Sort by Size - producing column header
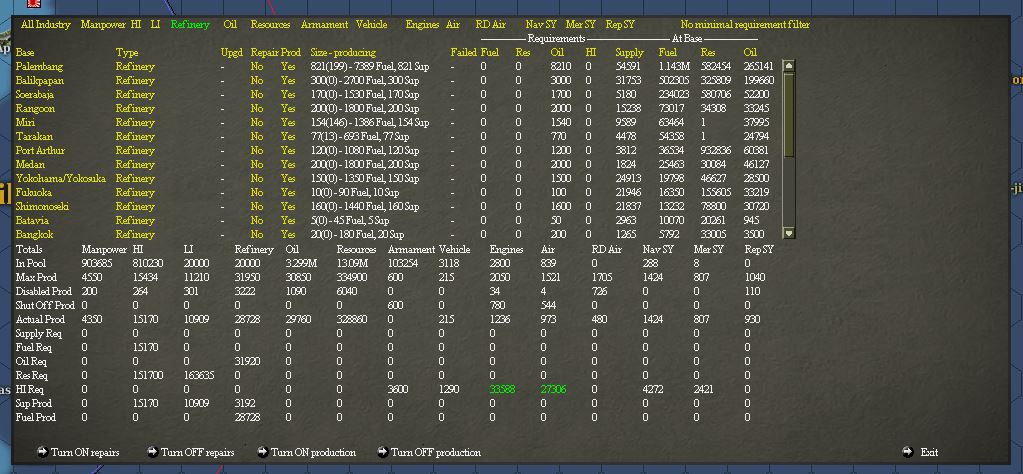Image resolution: width=1023 pixels, height=474 pixels. click(x=343, y=52)
